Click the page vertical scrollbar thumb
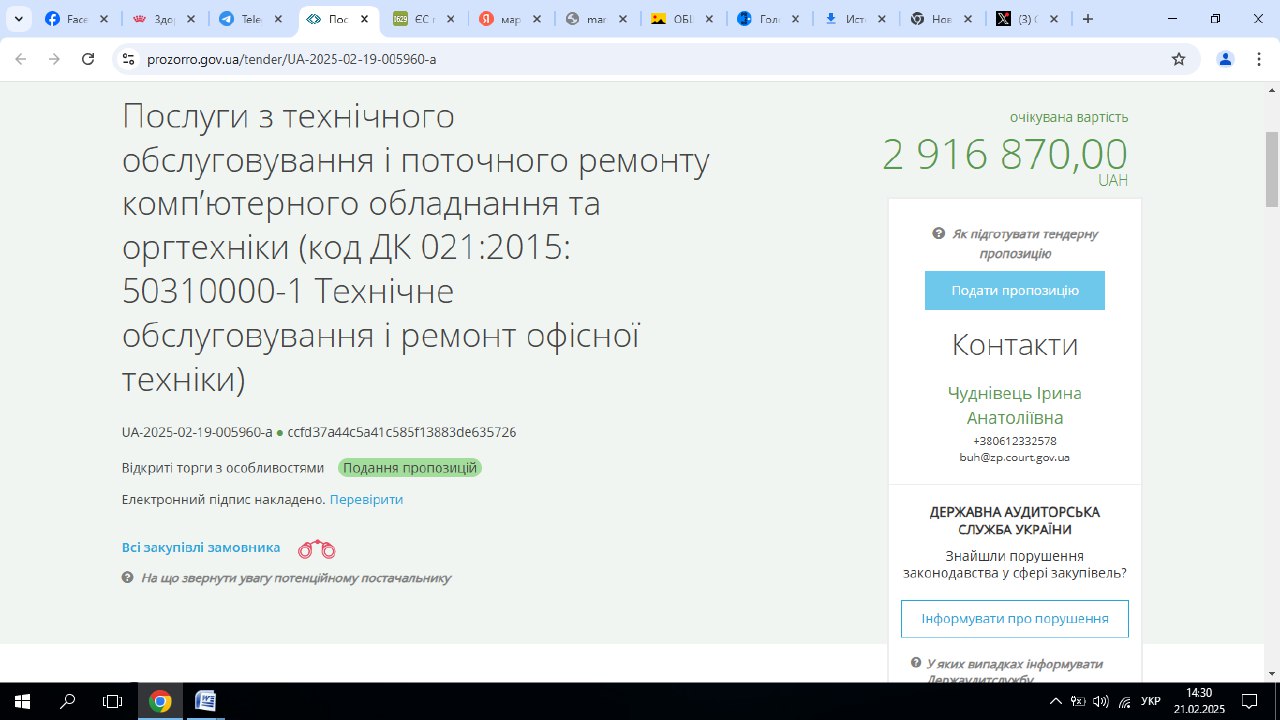 tap(1271, 170)
